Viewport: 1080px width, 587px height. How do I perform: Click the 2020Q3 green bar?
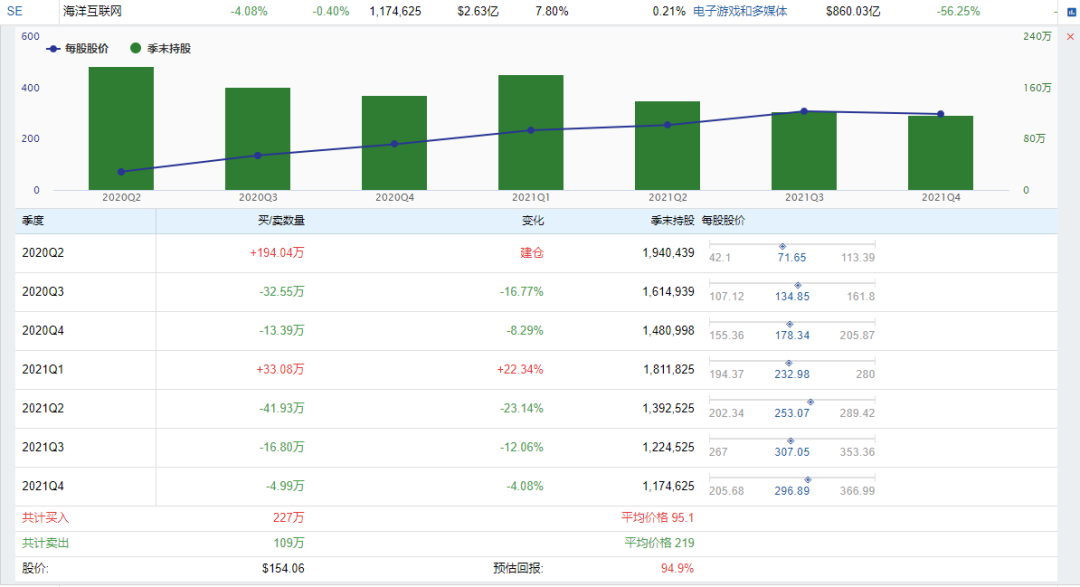point(258,138)
